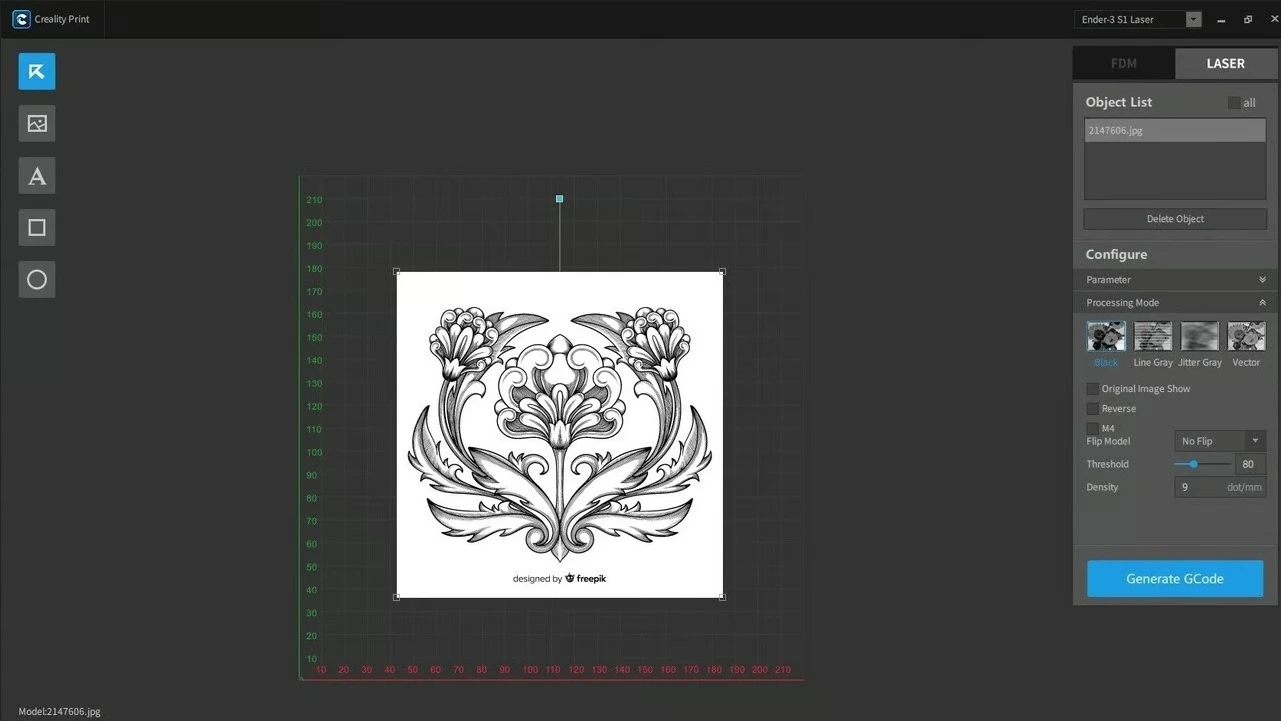Select Vector processing mode
Viewport: 1281px width, 721px height.
click(x=1246, y=336)
